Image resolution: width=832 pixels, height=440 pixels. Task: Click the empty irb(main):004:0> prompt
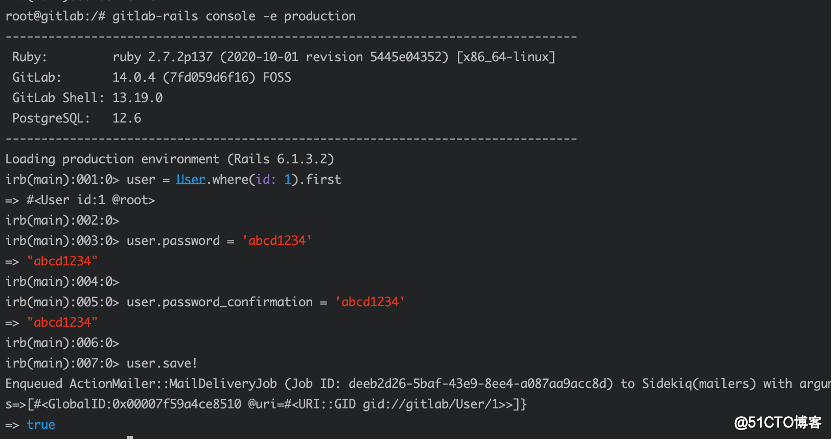coord(62,282)
